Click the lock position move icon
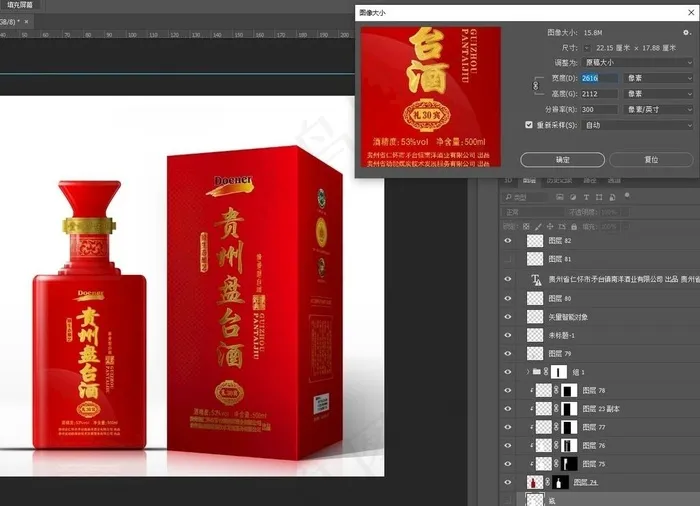Image resolution: width=700 pixels, height=506 pixels. point(550,227)
